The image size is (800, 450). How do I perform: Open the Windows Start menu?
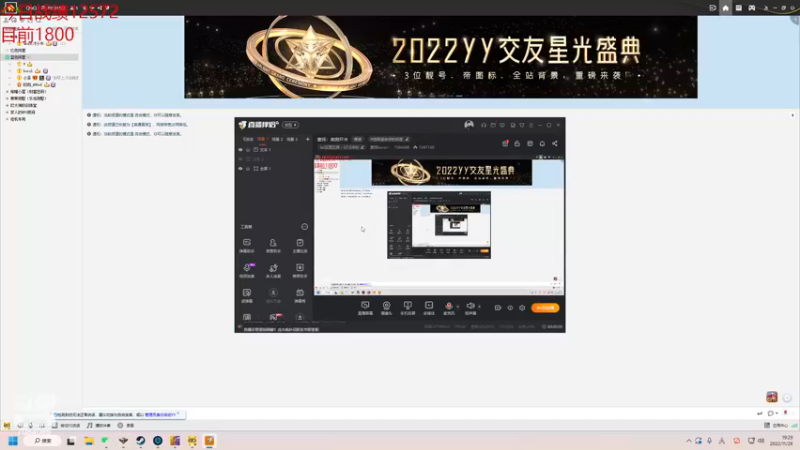13,441
